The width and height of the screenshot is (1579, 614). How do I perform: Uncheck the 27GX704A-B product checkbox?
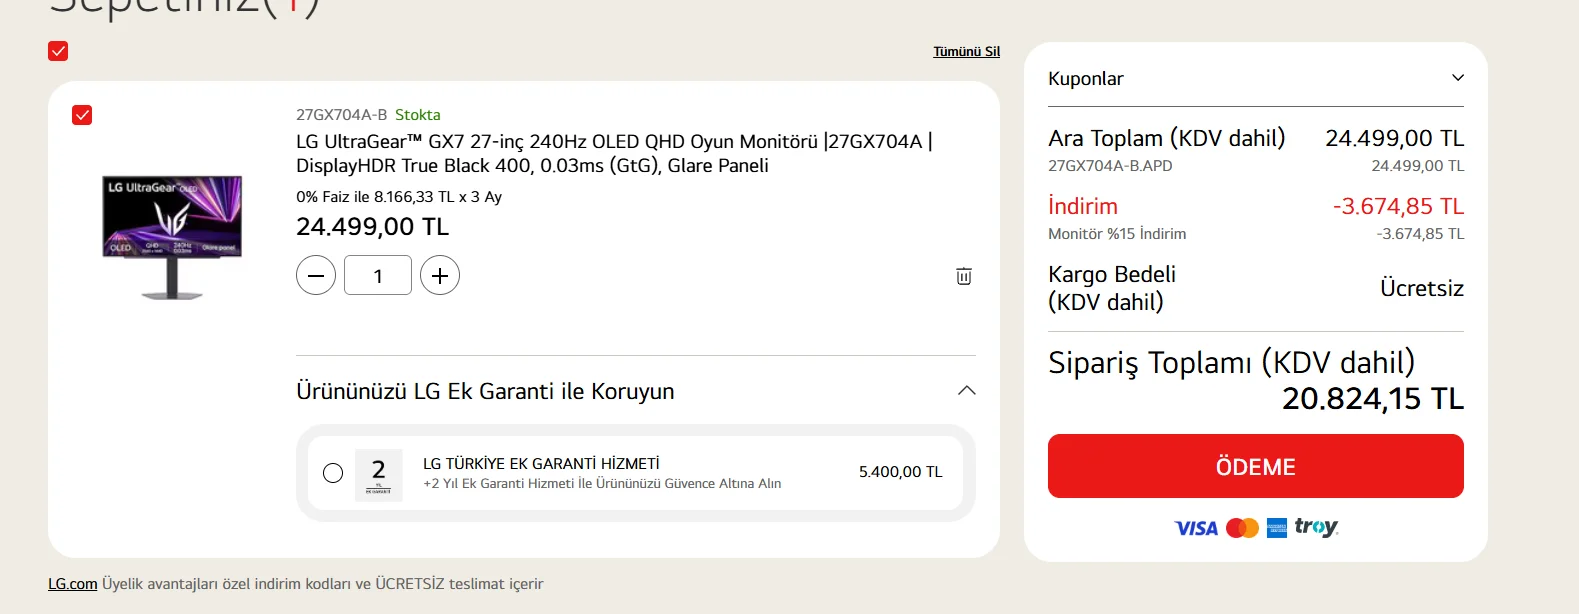click(82, 115)
